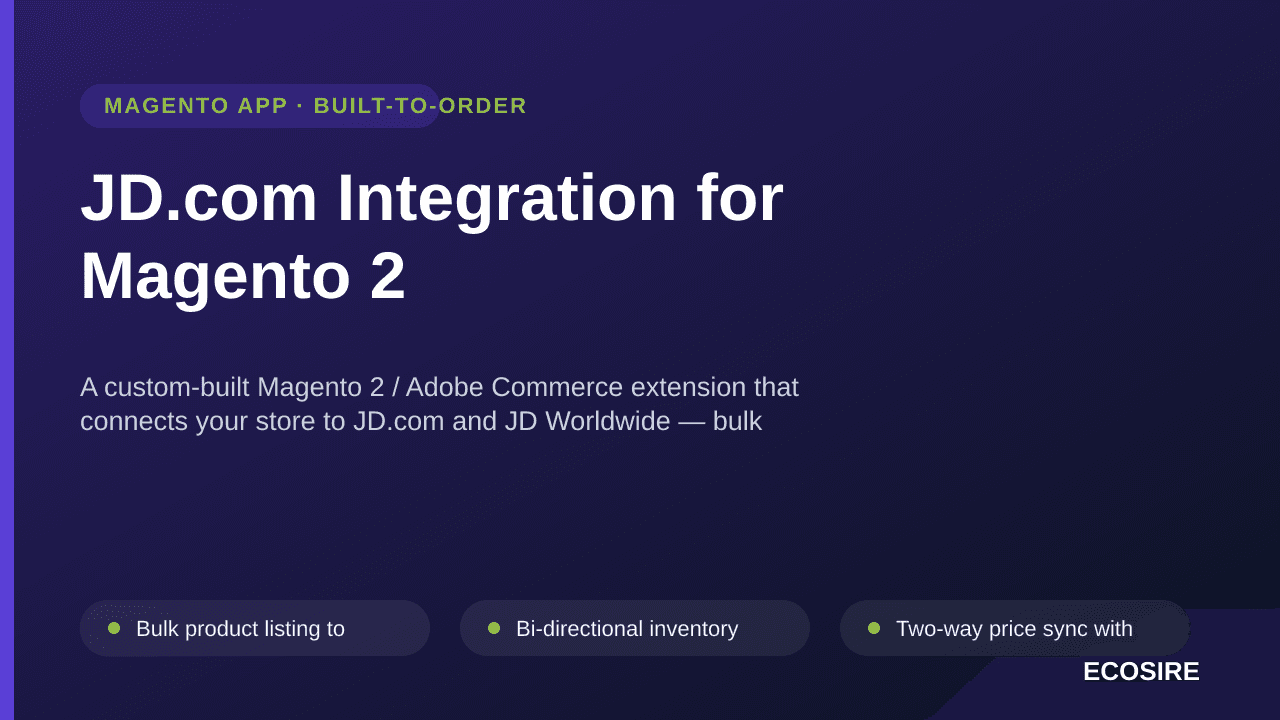Click green dot beside 'Bi-directional inventory'
This screenshot has width=1280, height=720.
pos(494,628)
